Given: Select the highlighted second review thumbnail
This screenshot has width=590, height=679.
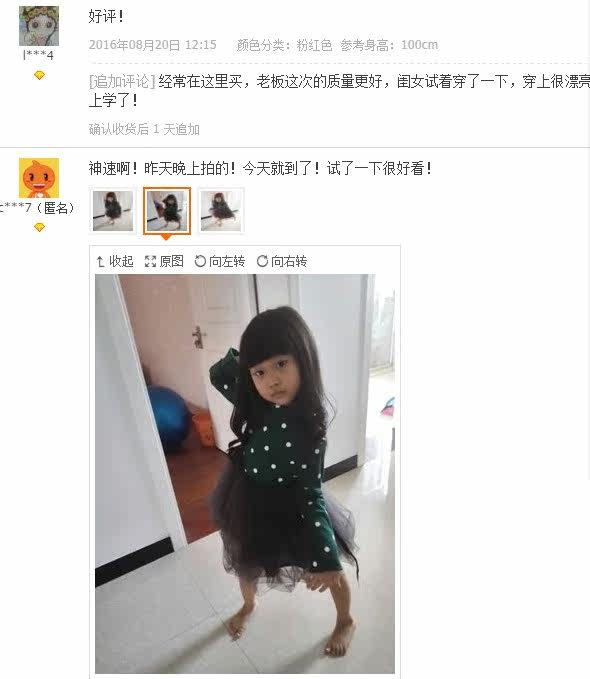Looking at the screenshot, I should tap(167, 211).
